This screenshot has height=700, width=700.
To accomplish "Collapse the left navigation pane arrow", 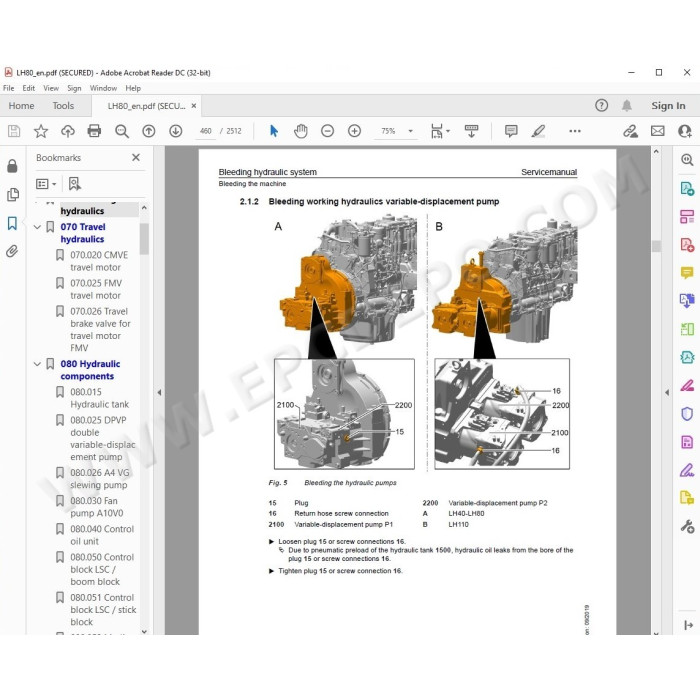I will [159, 392].
